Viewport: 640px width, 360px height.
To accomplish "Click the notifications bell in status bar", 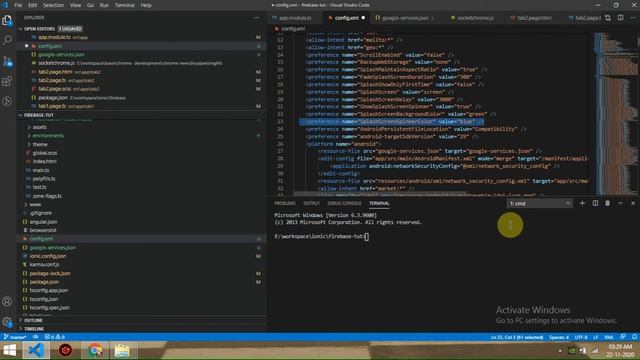I will pos(634,337).
